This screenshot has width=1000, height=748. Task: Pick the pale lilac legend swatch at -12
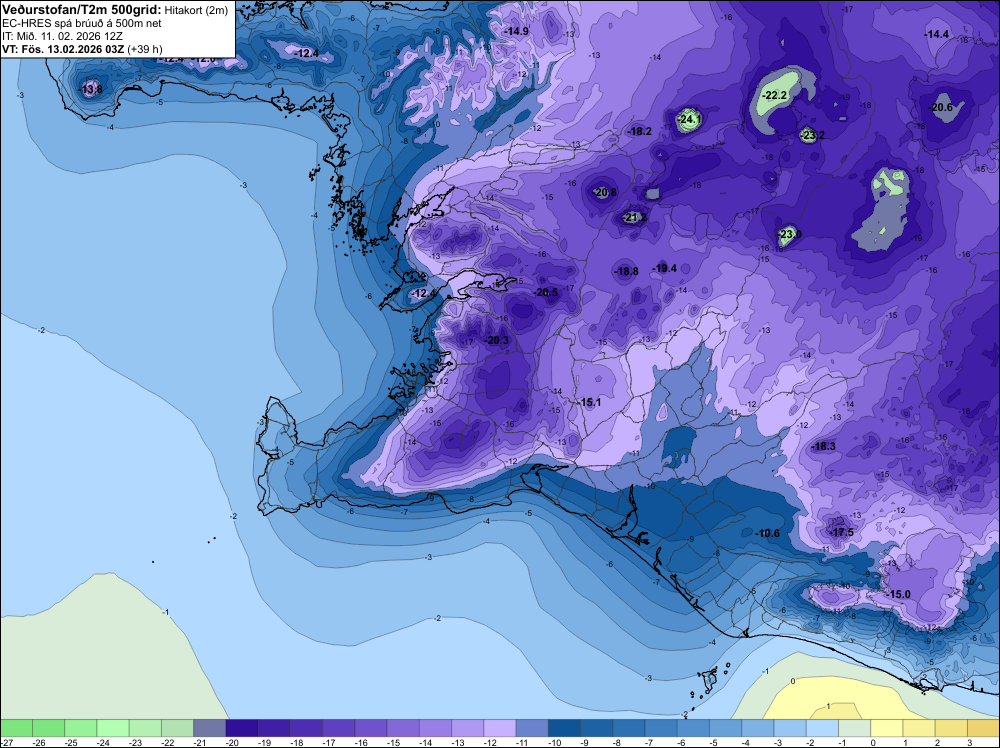[x=500, y=728]
